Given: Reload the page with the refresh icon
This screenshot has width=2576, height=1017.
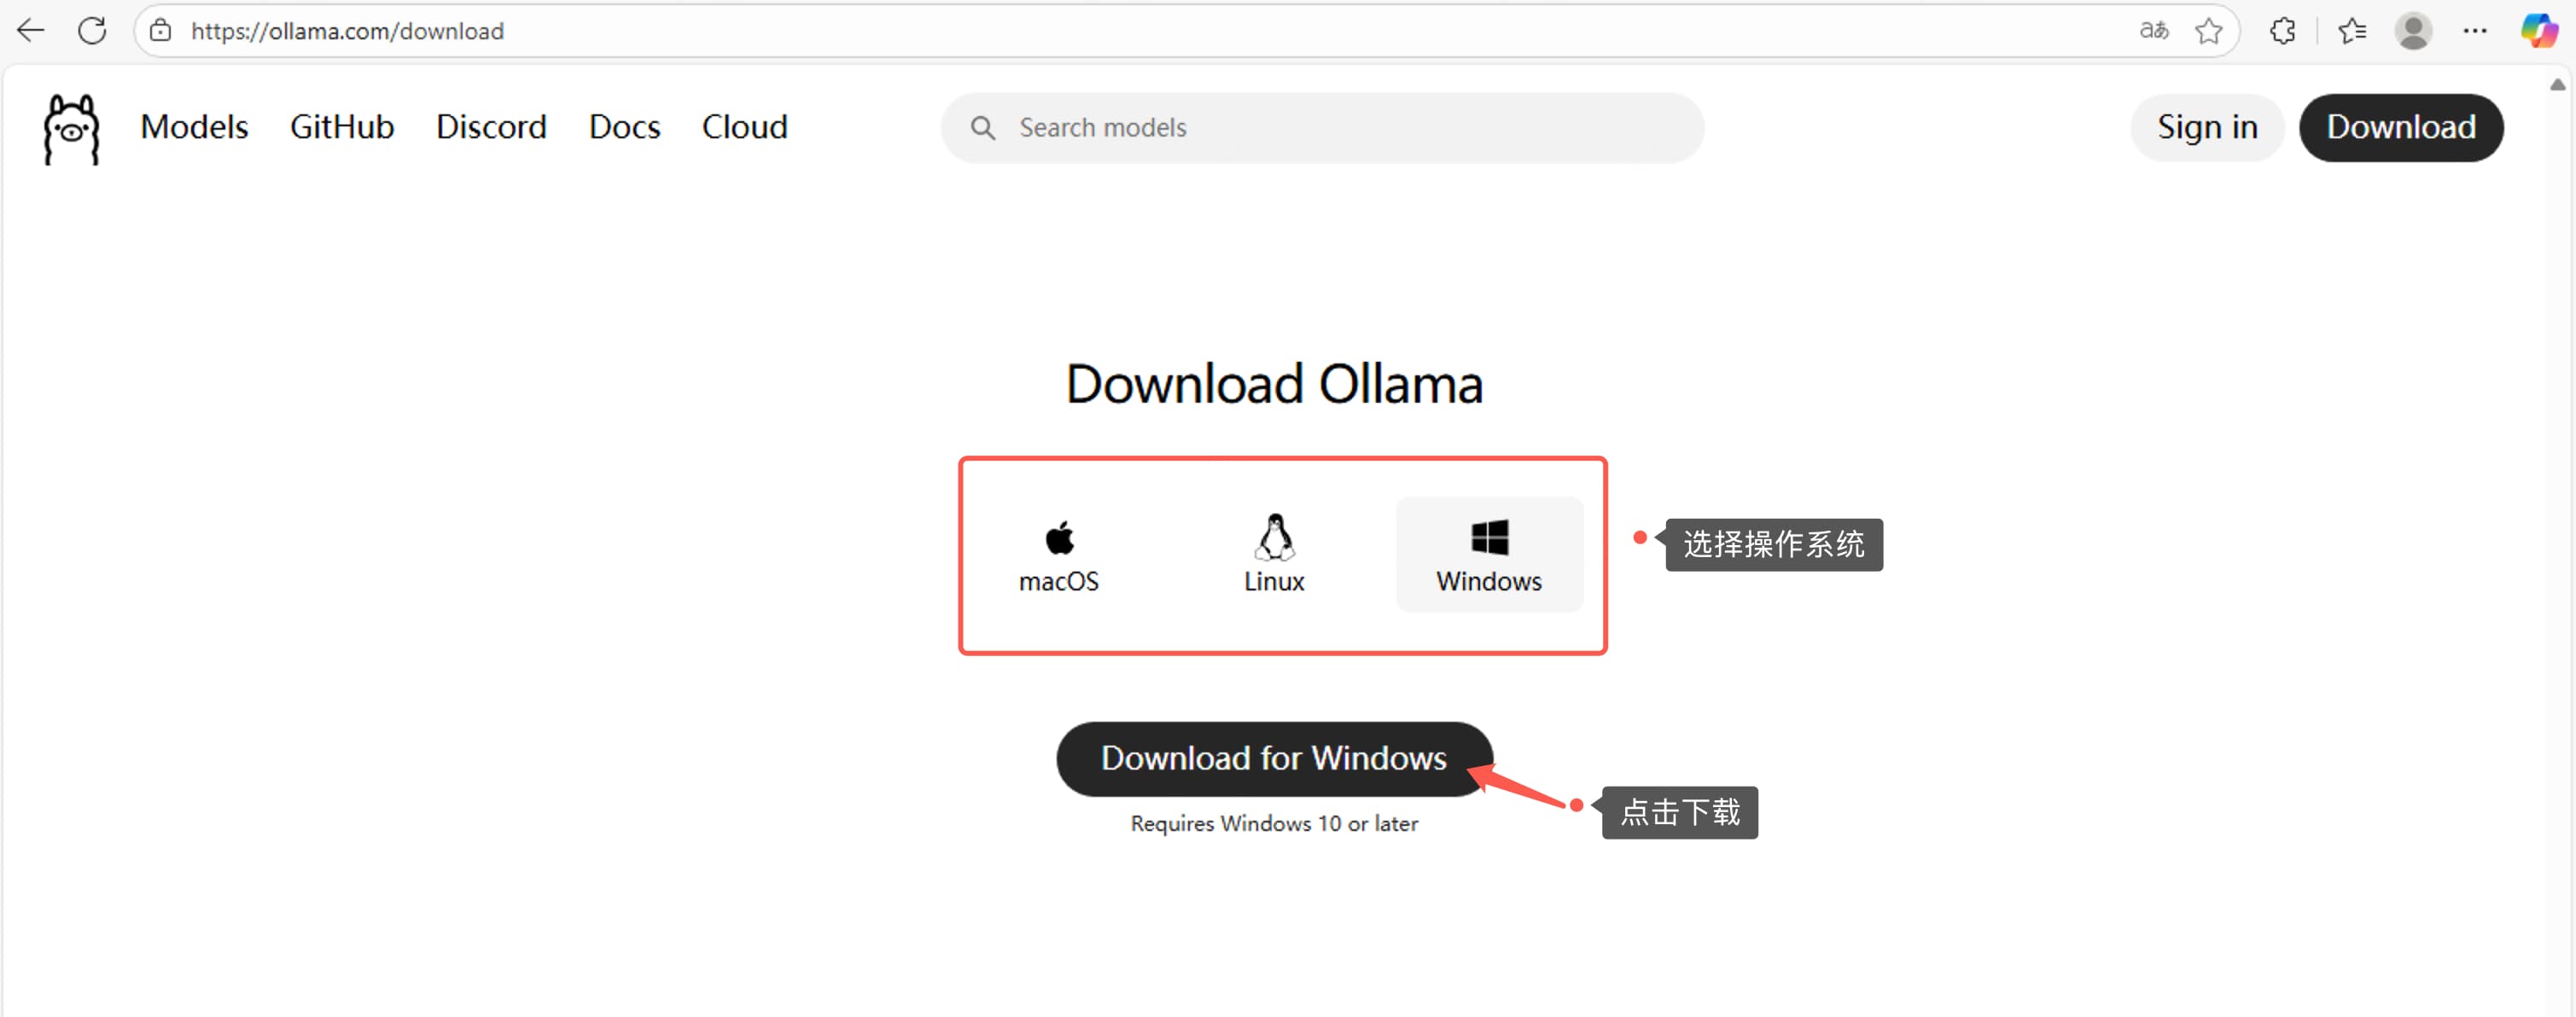Looking at the screenshot, I should point(92,30).
